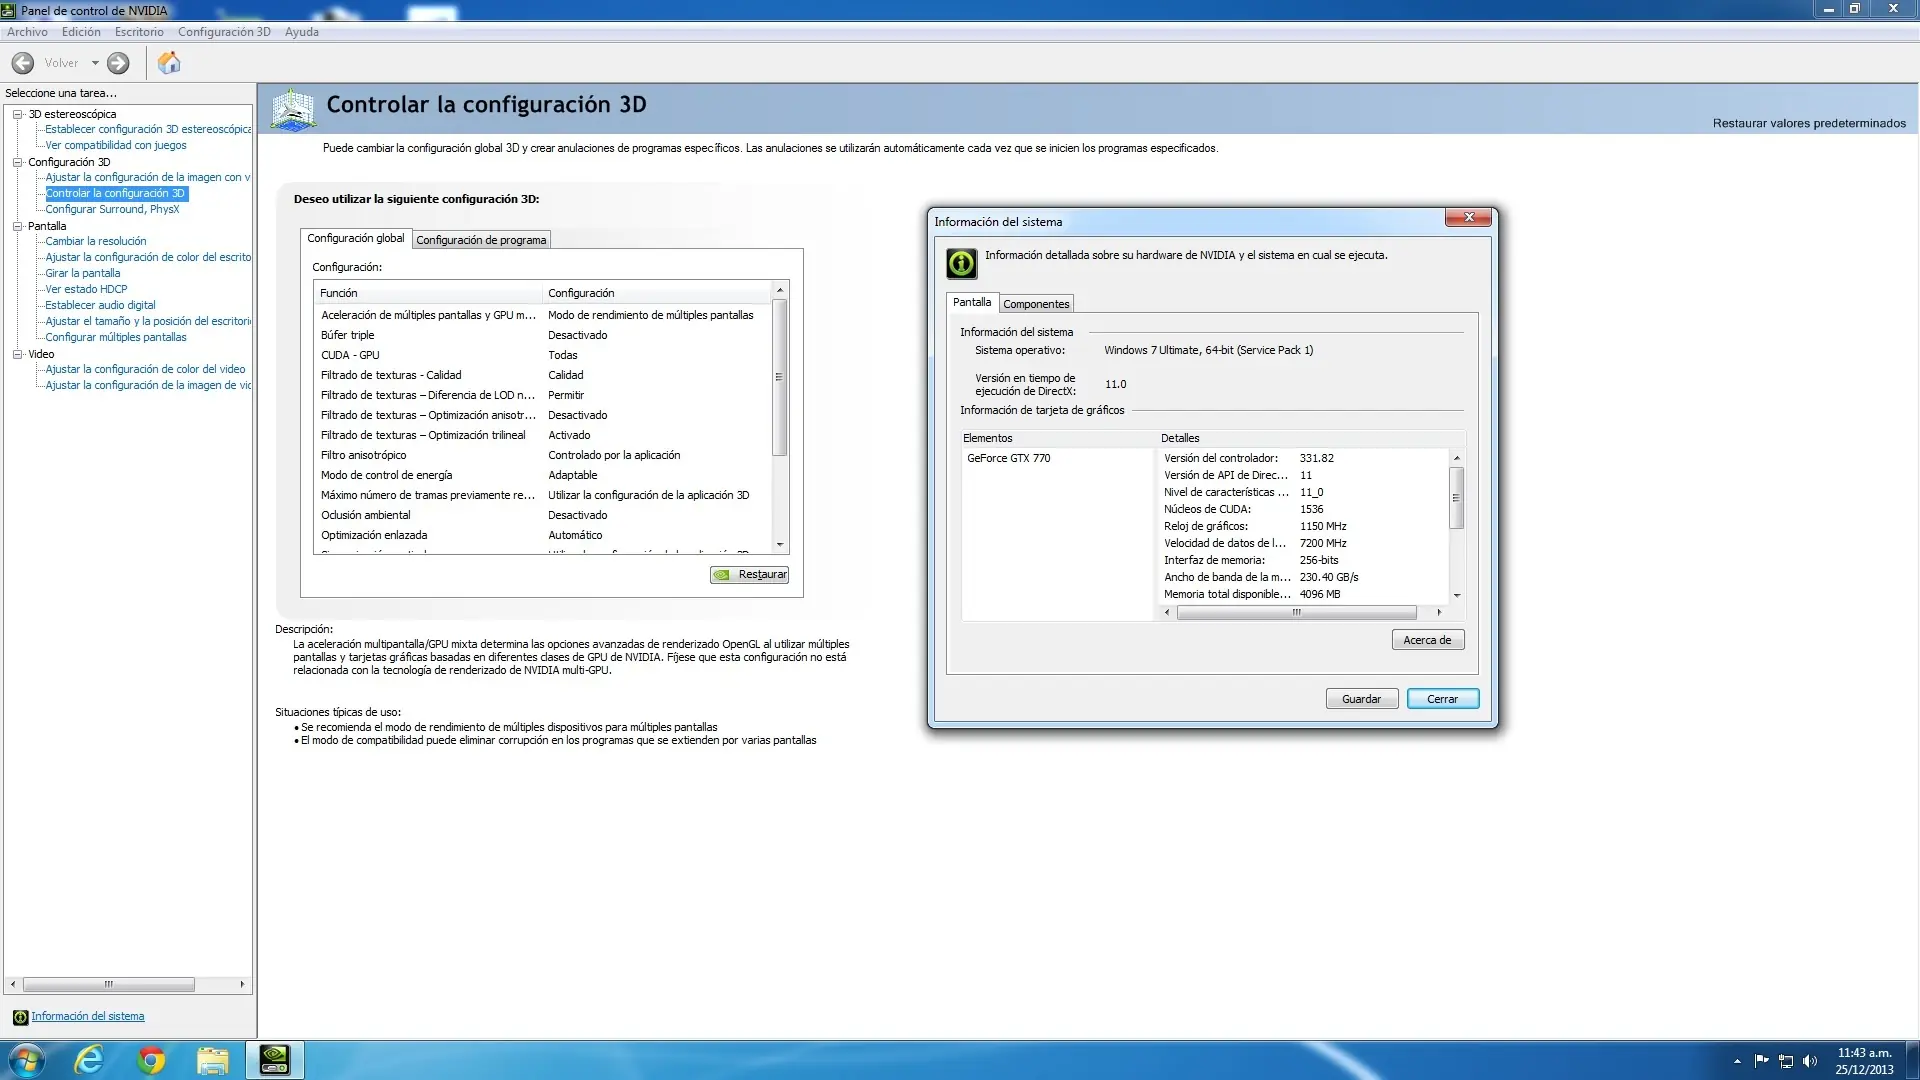Select NVIDIA Control Panel taskbar button
The image size is (1920, 1080).
(x=274, y=1060)
